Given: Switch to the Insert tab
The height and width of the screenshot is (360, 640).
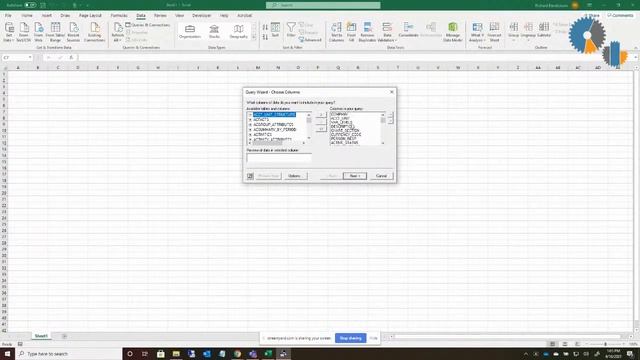Looking at the screenshot, I should [x=47, y=16].
